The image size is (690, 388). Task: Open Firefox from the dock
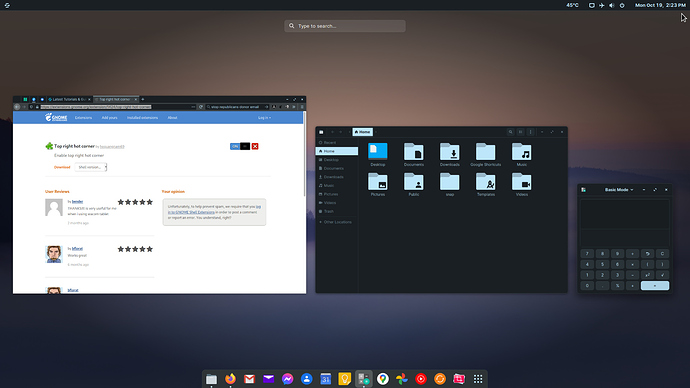pos(230,379)
